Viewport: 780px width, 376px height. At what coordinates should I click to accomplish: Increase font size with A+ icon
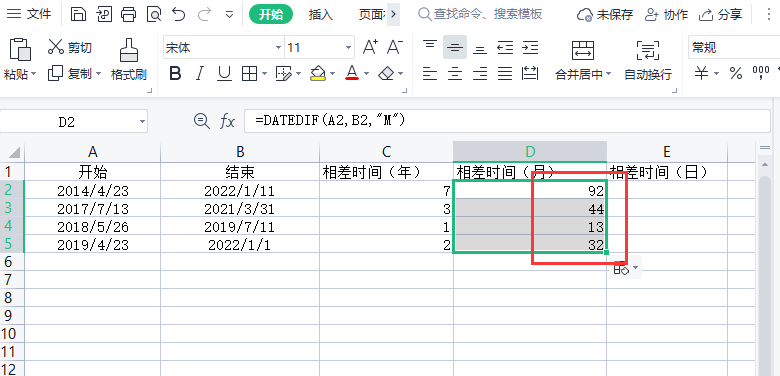370,47
